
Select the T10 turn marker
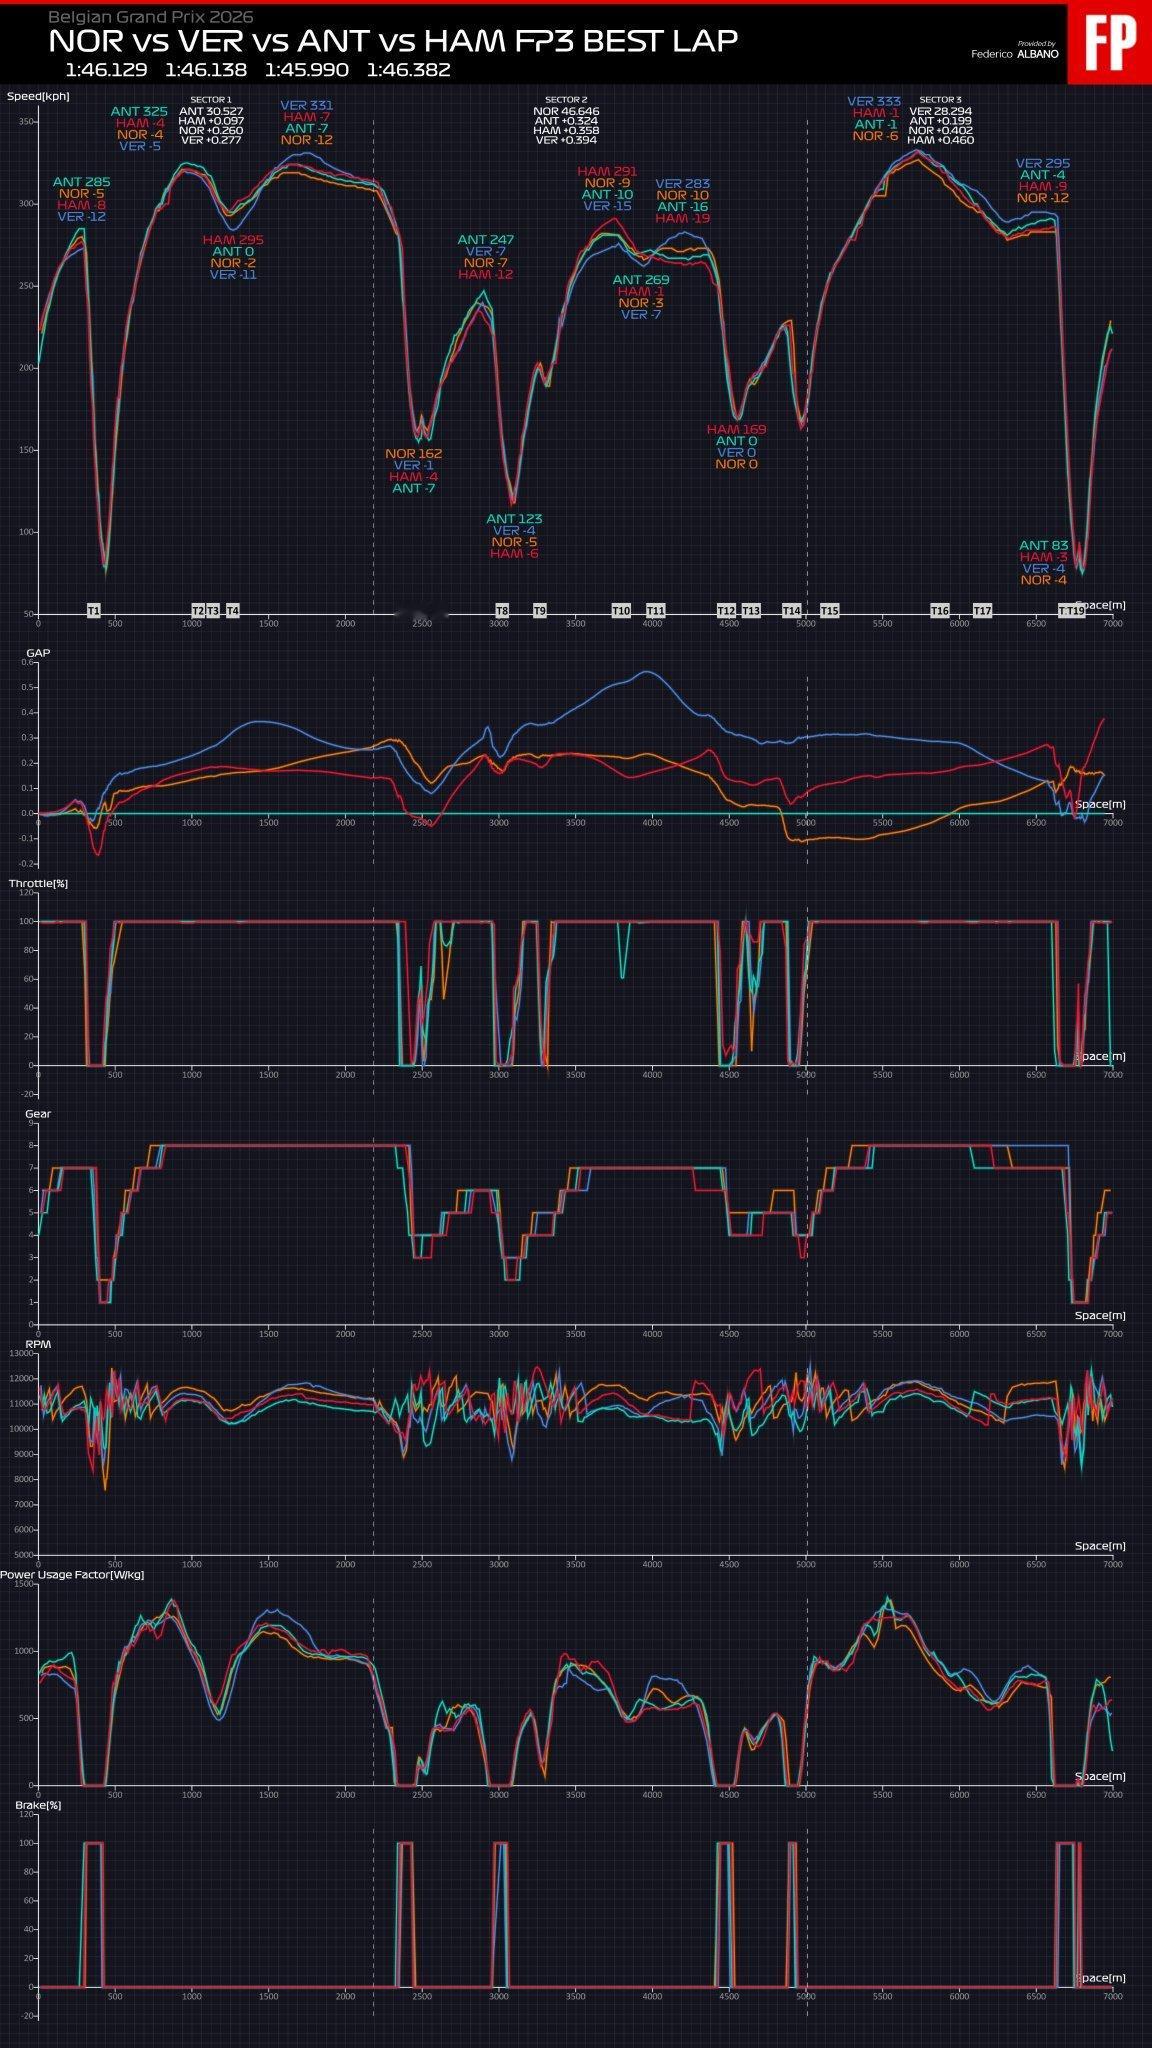point(621,610)
